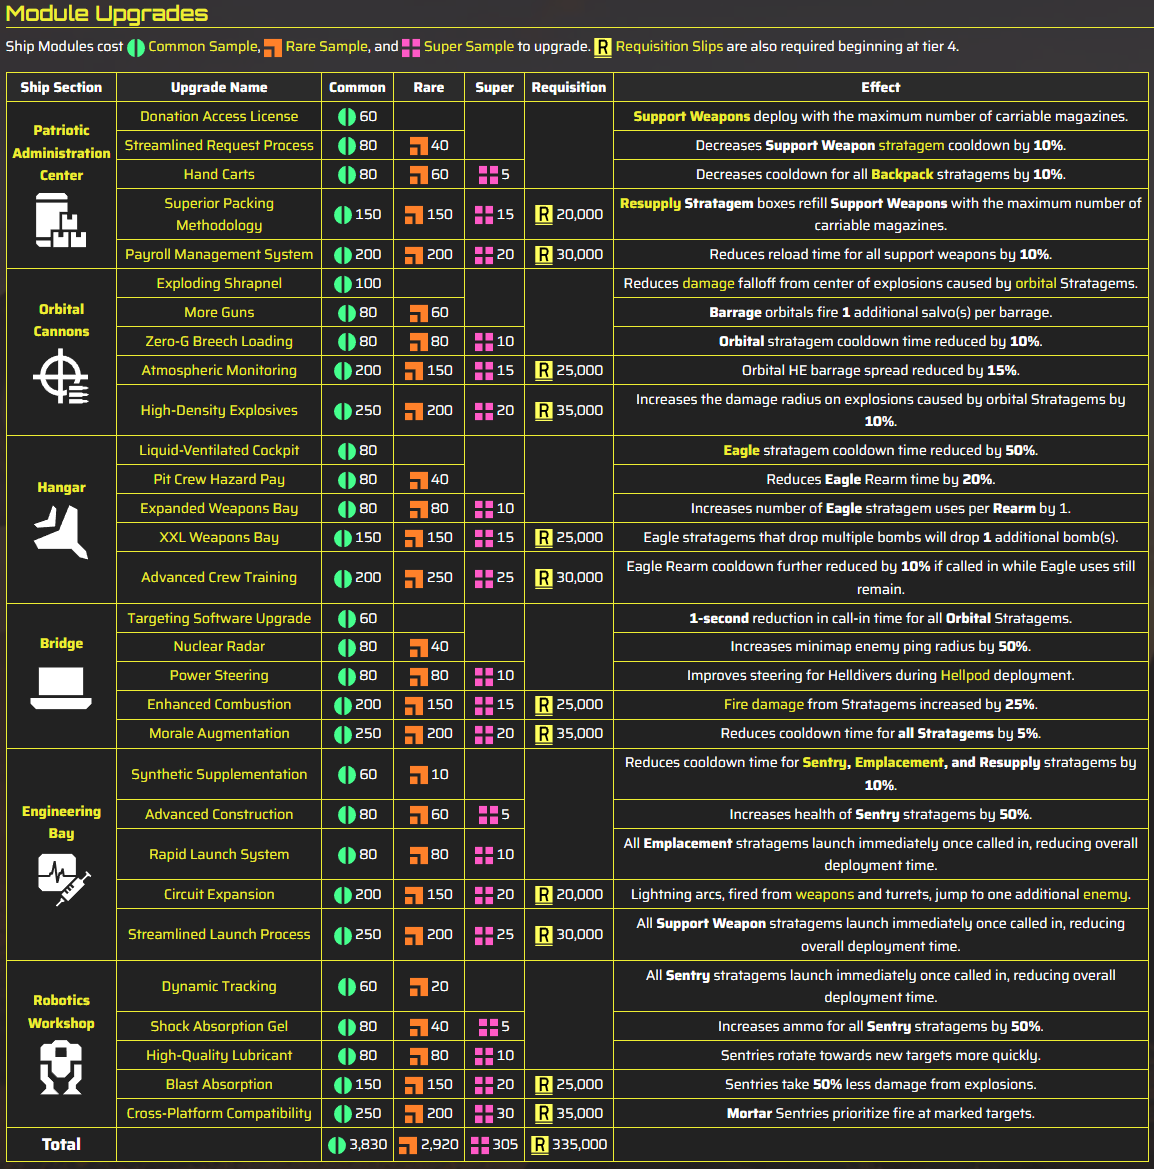Open the Common Sample link in intro
Image resolution: width=1154 pixels, height=1169 pixels.
pyautogui.click(x=202, y=46)
